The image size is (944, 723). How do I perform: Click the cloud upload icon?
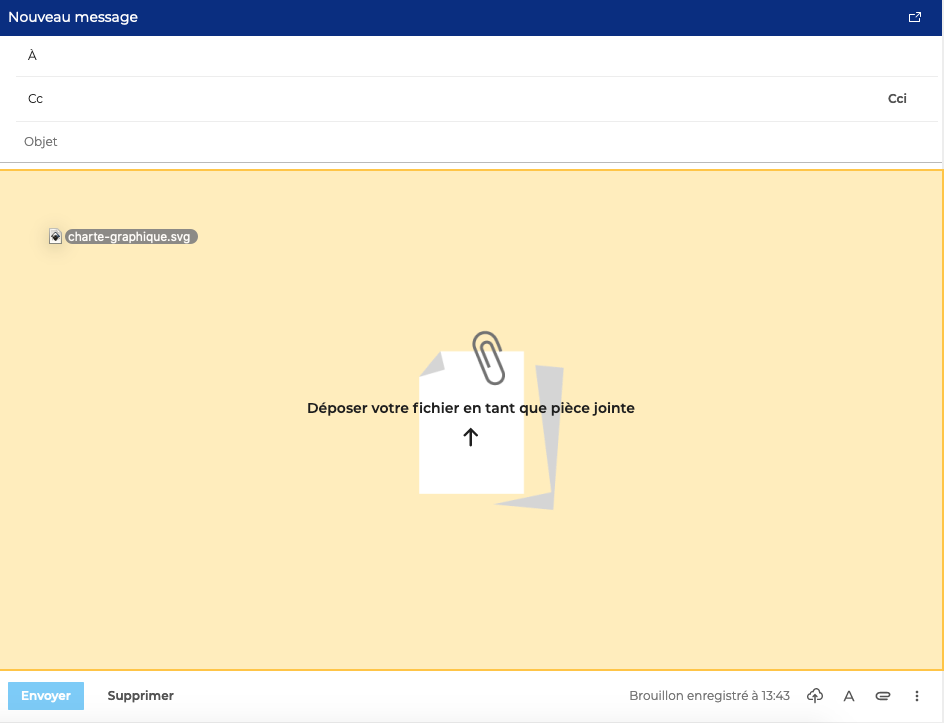pos(815,695)
